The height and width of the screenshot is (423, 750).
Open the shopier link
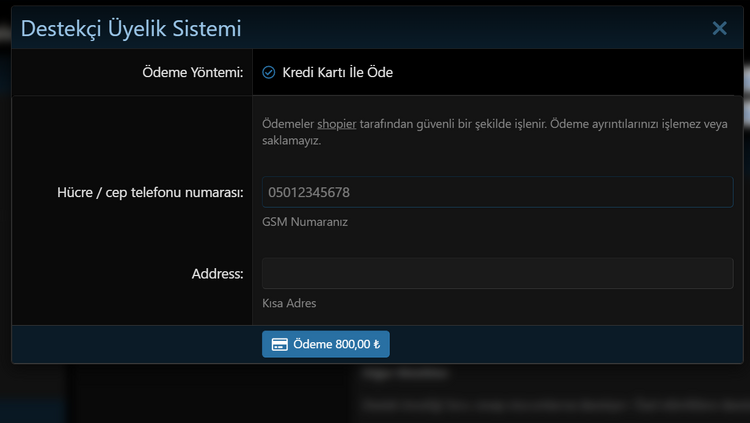click(x=337, y=124)
